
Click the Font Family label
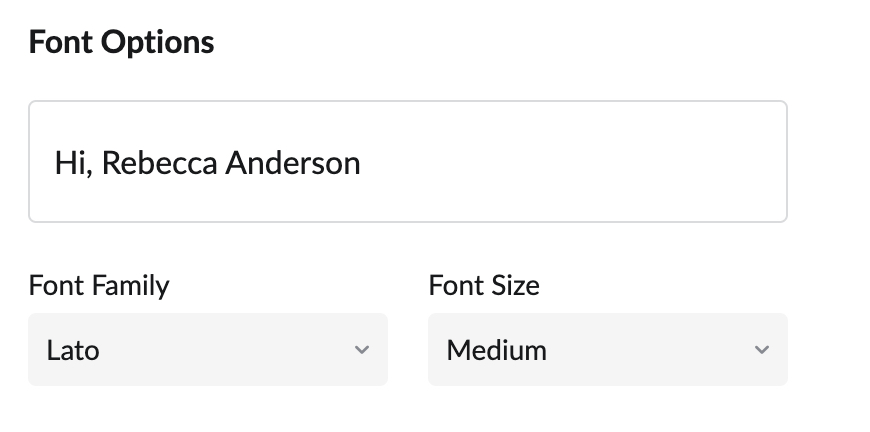pos(99,286)
